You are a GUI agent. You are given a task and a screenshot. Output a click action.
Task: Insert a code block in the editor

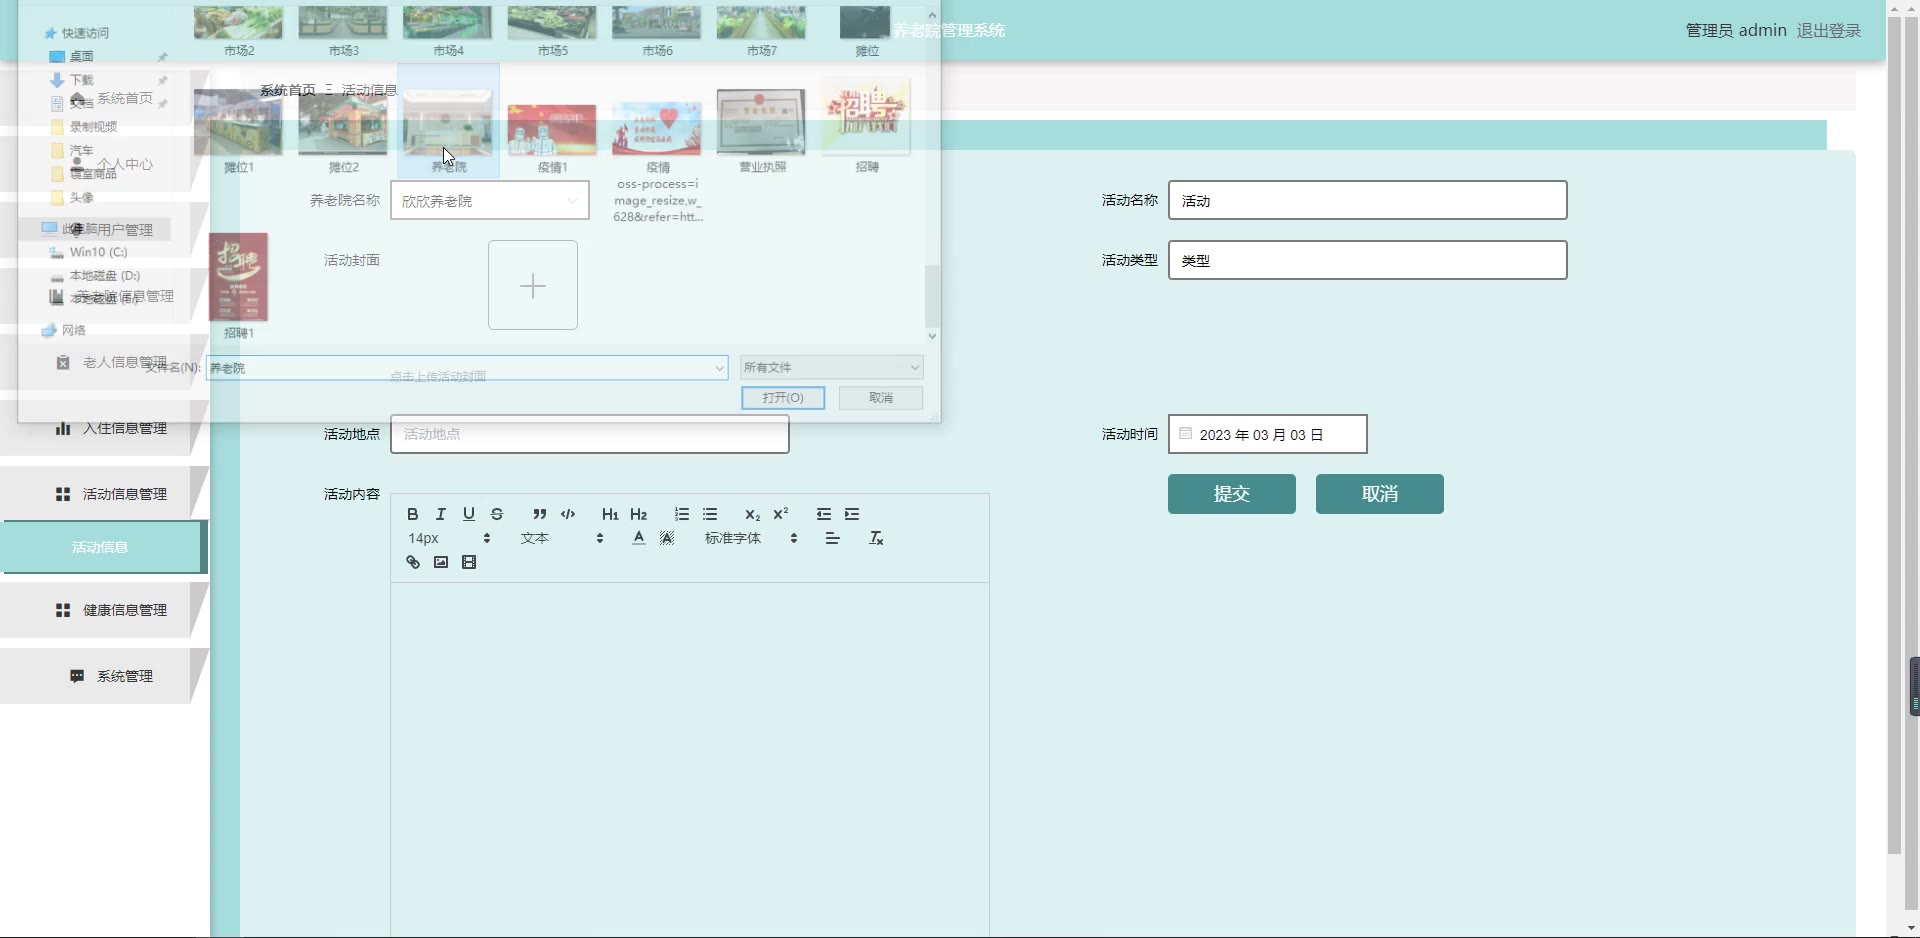(x=568, y=514)
